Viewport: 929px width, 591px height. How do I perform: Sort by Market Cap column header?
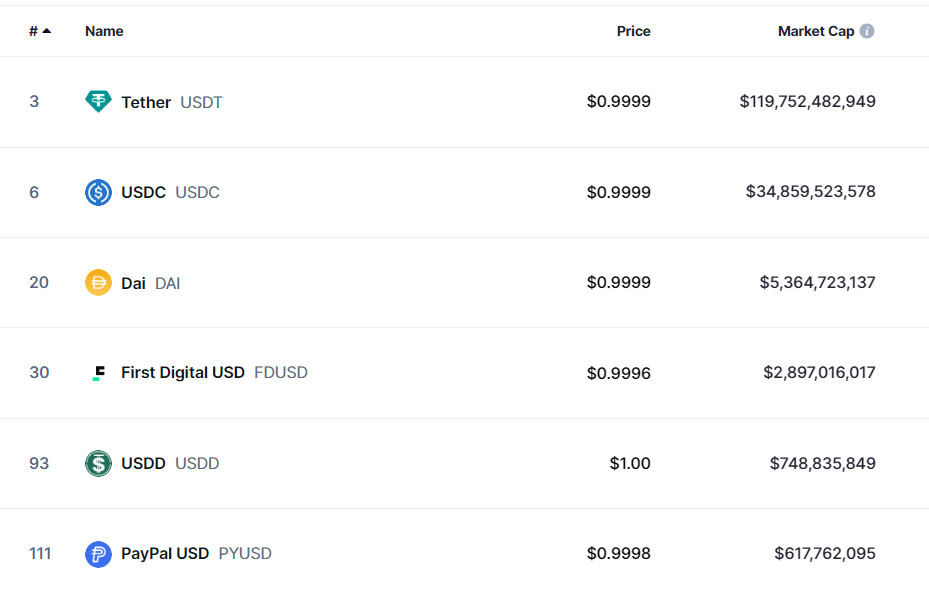pos(816,31)
